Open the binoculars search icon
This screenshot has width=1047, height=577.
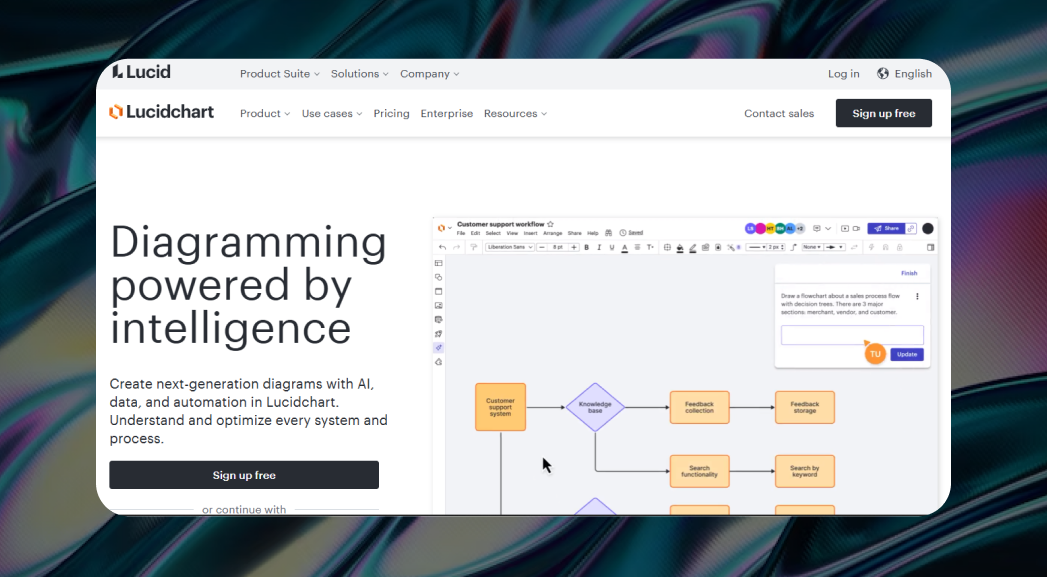coord(608,233)
